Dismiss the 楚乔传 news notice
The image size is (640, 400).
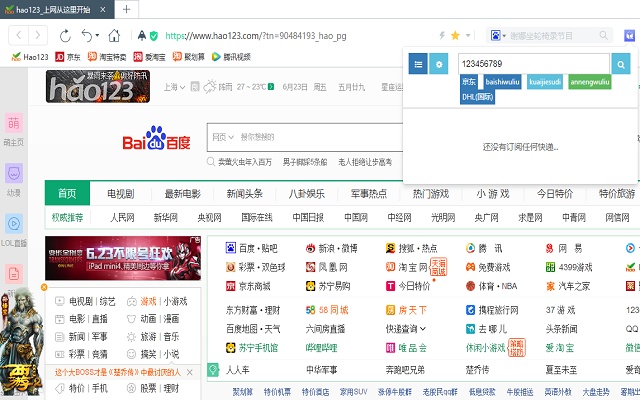coord(190,372)
